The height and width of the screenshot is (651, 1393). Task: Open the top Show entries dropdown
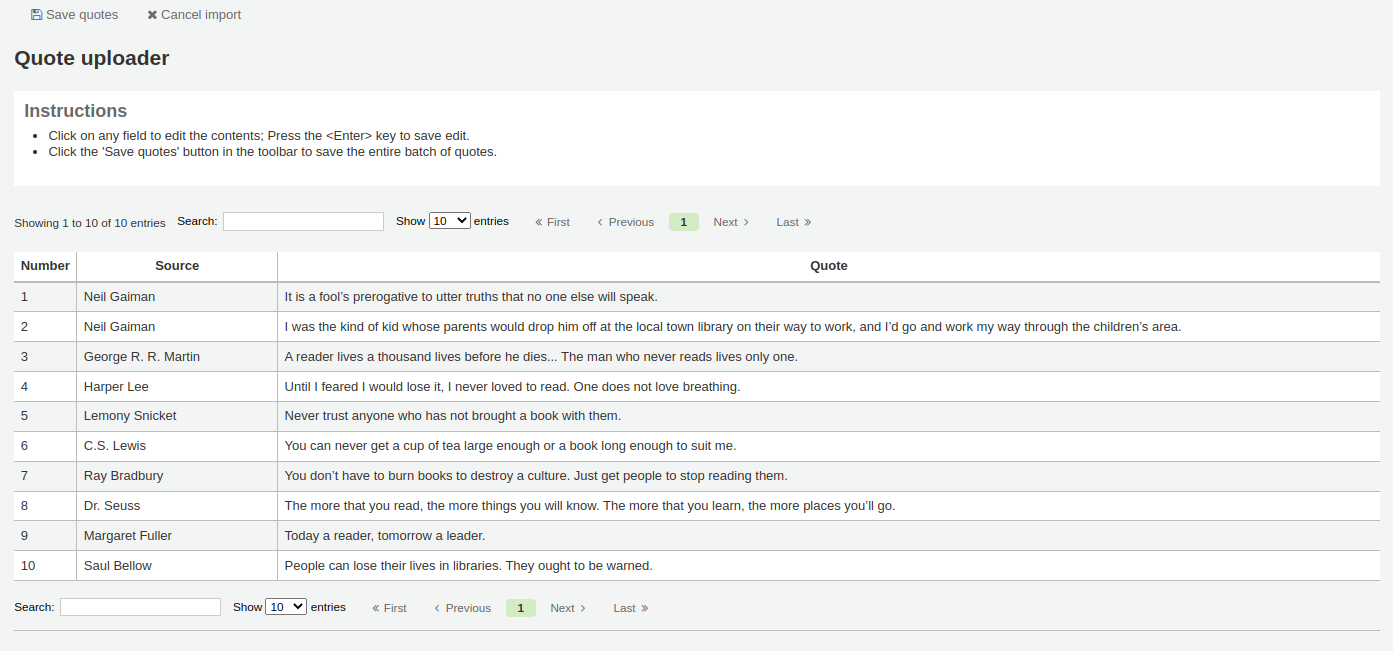click(x=449, y=221)
